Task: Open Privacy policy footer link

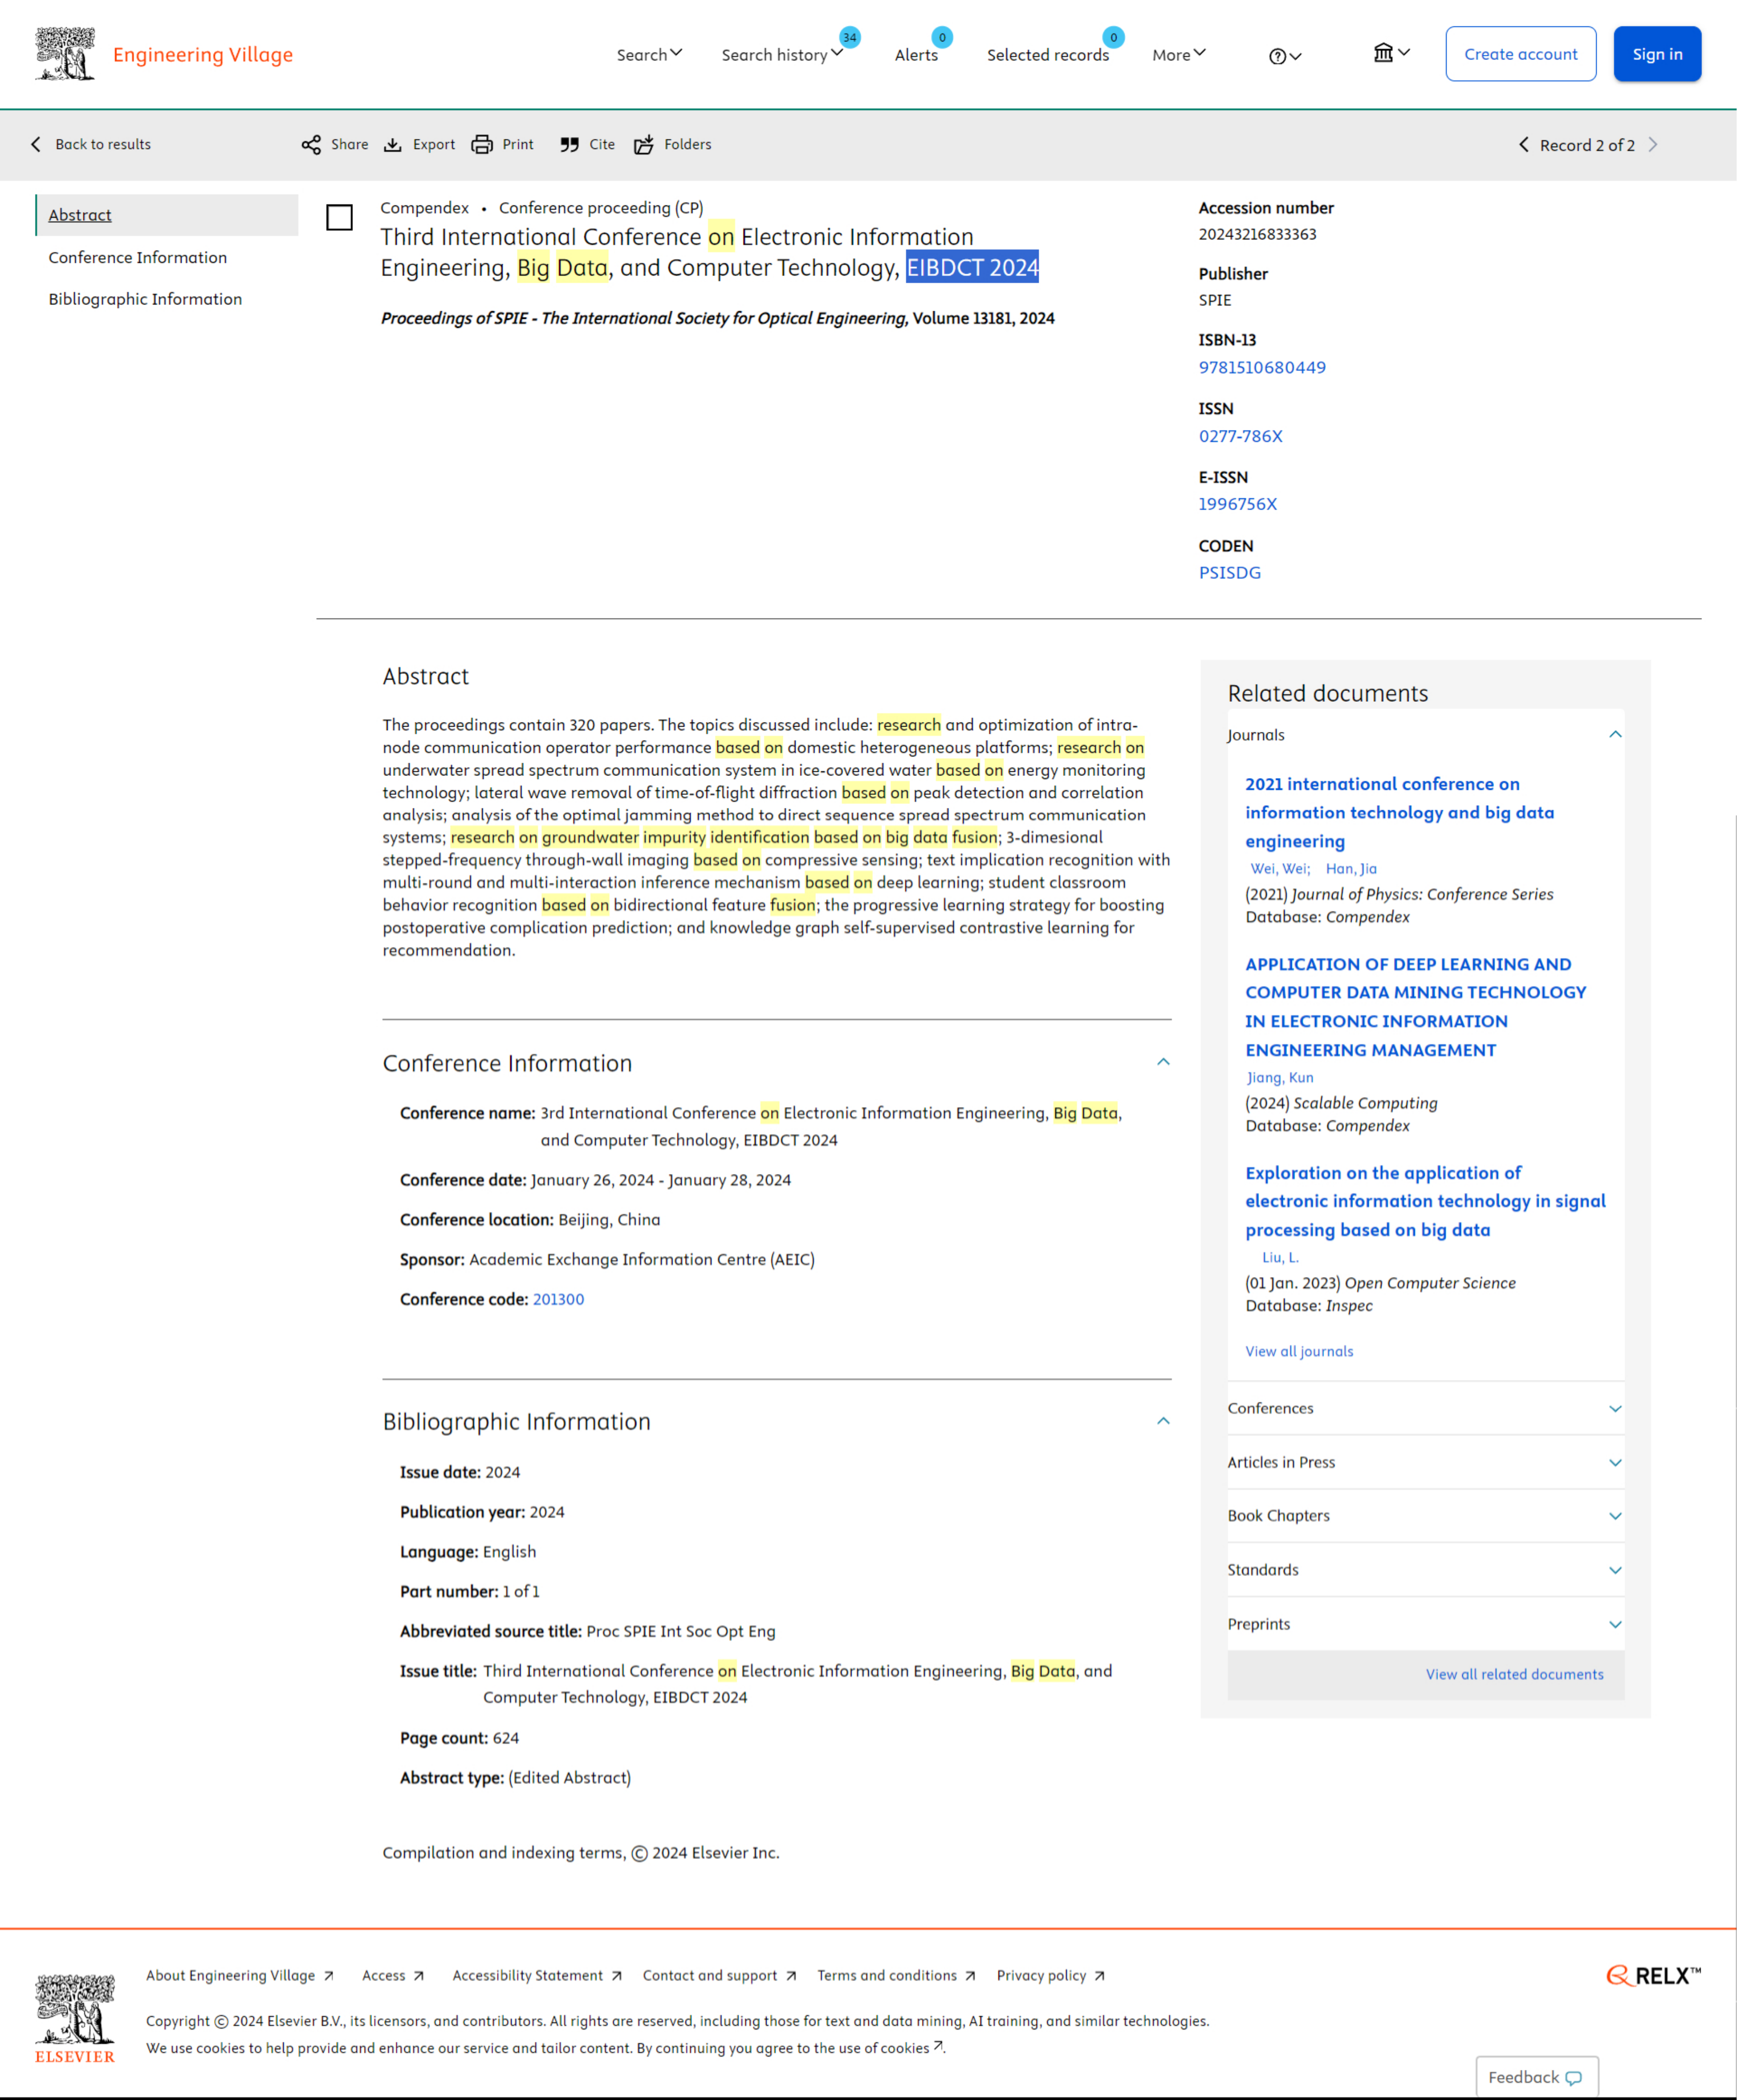Action: coord(1050,1975)
